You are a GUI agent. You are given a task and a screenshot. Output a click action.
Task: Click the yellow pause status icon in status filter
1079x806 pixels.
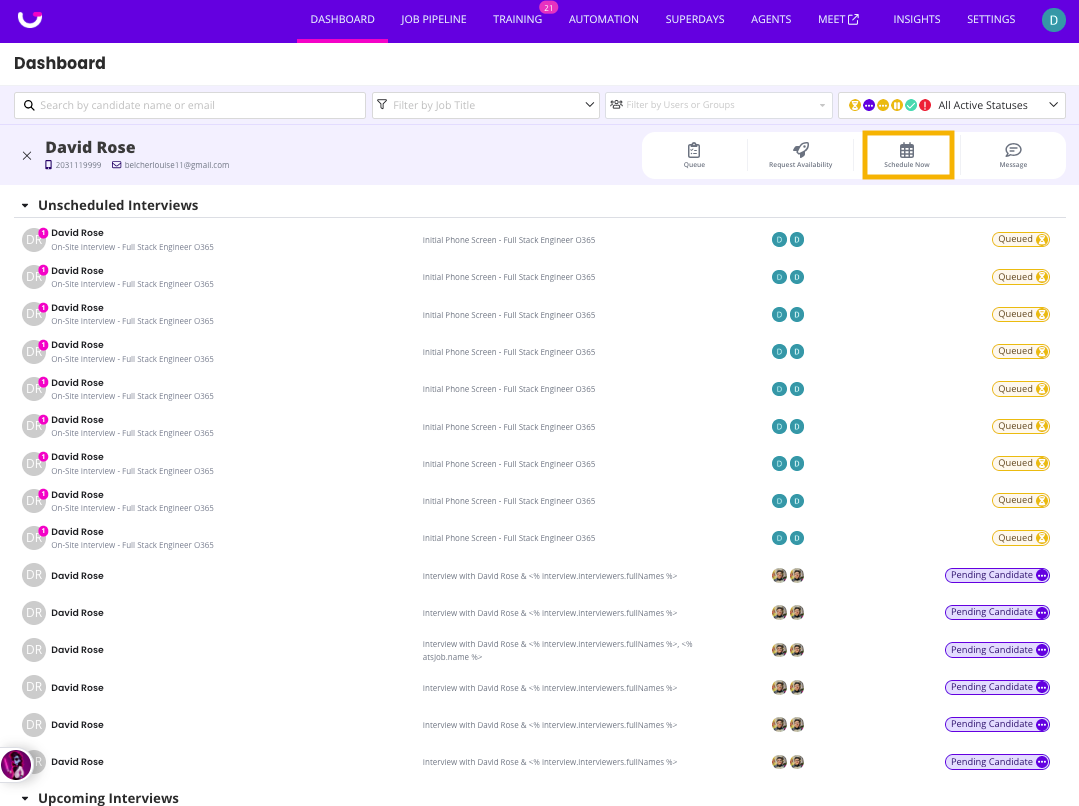coord(897,105)
